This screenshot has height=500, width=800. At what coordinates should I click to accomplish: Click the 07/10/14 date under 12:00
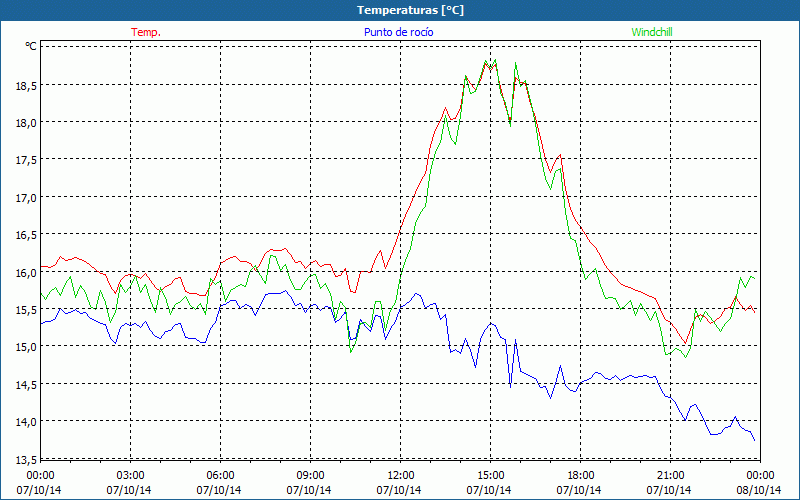[x=399, y=490]
